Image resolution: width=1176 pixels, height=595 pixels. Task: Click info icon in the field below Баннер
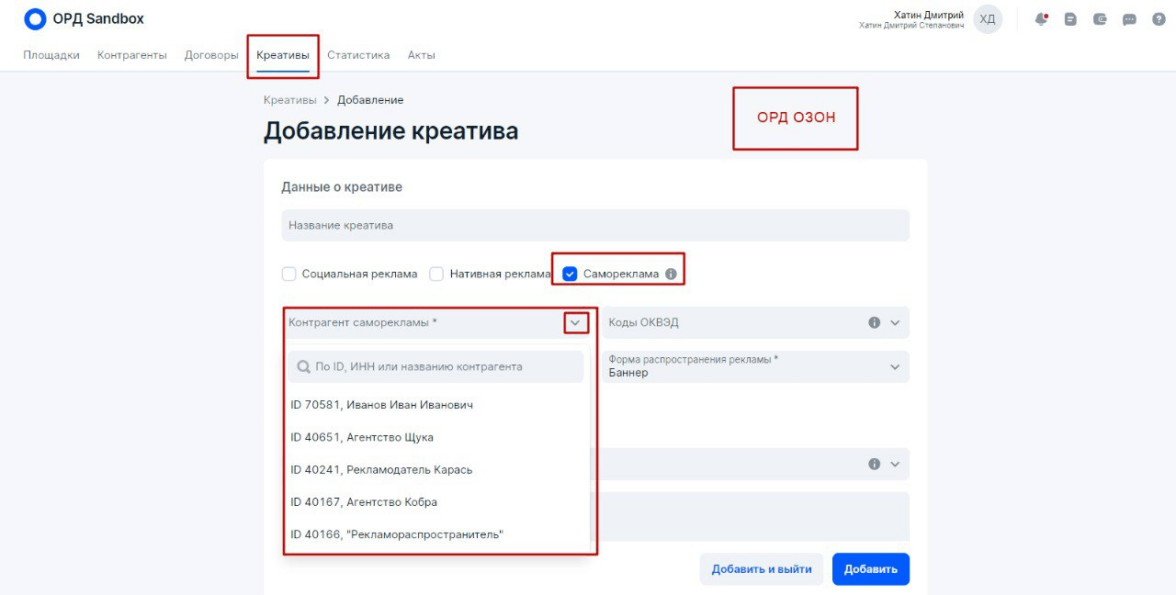(874, 464)
